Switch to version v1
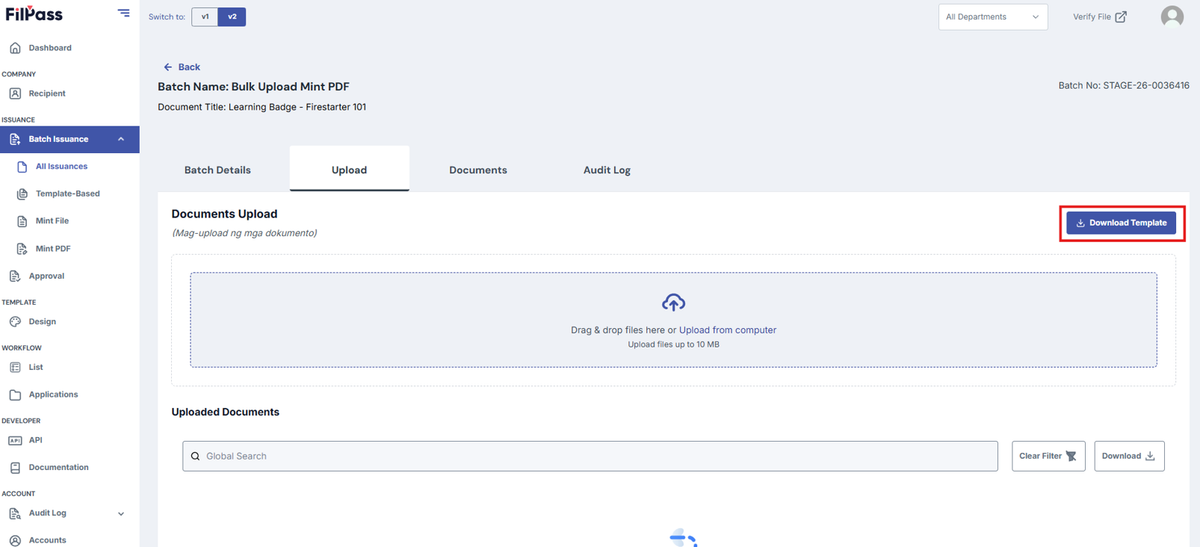This screenshot has height=547, width=1200. (x=205, y=17)
